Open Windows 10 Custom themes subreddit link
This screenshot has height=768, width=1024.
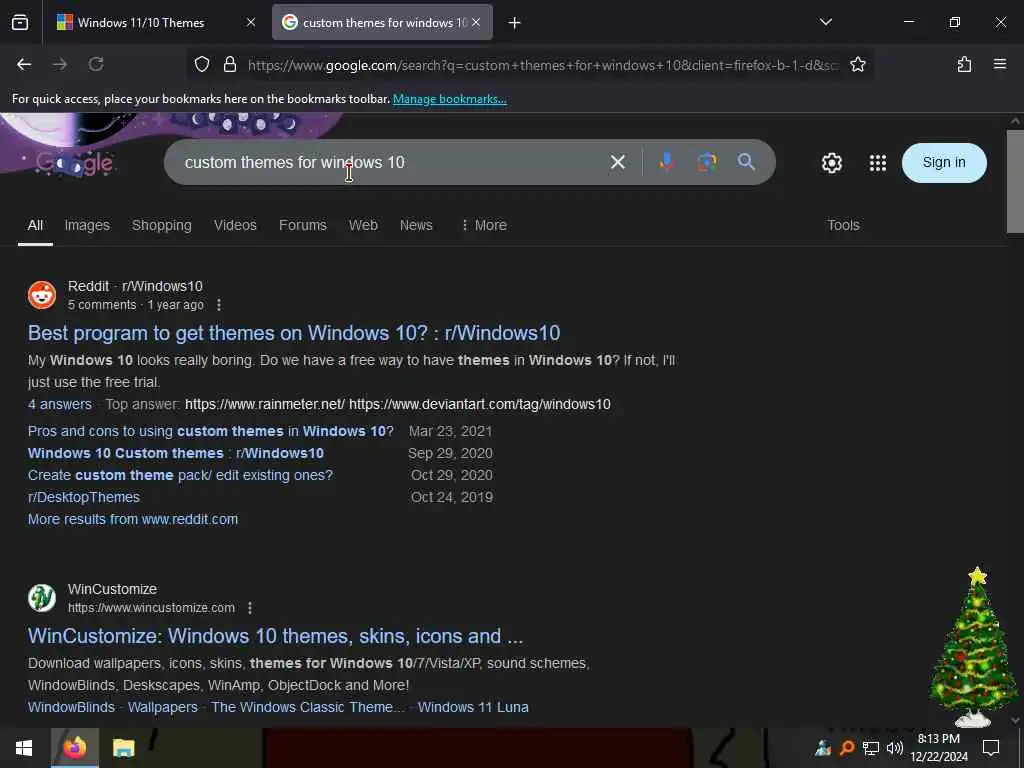[x=176, y=453]
